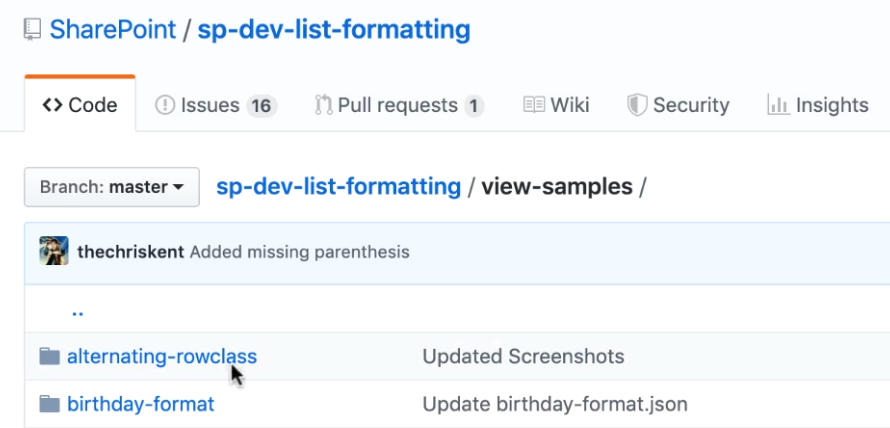Click the birthday-format folder icon
890x428 pixels.
(50, 404)
